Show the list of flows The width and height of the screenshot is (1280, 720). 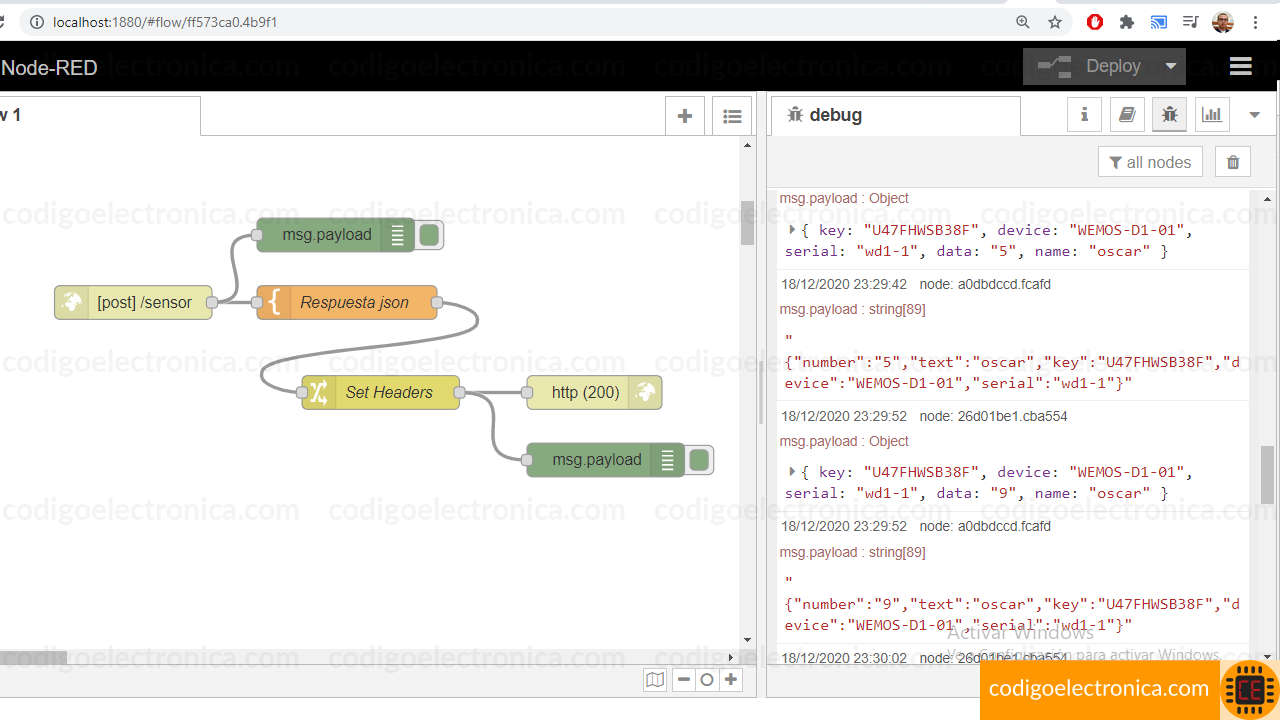[732, 116]
